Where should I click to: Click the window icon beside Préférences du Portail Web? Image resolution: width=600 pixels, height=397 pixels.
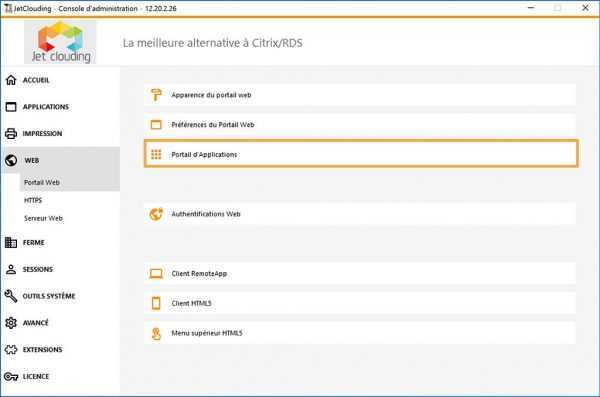coord(156,125)
